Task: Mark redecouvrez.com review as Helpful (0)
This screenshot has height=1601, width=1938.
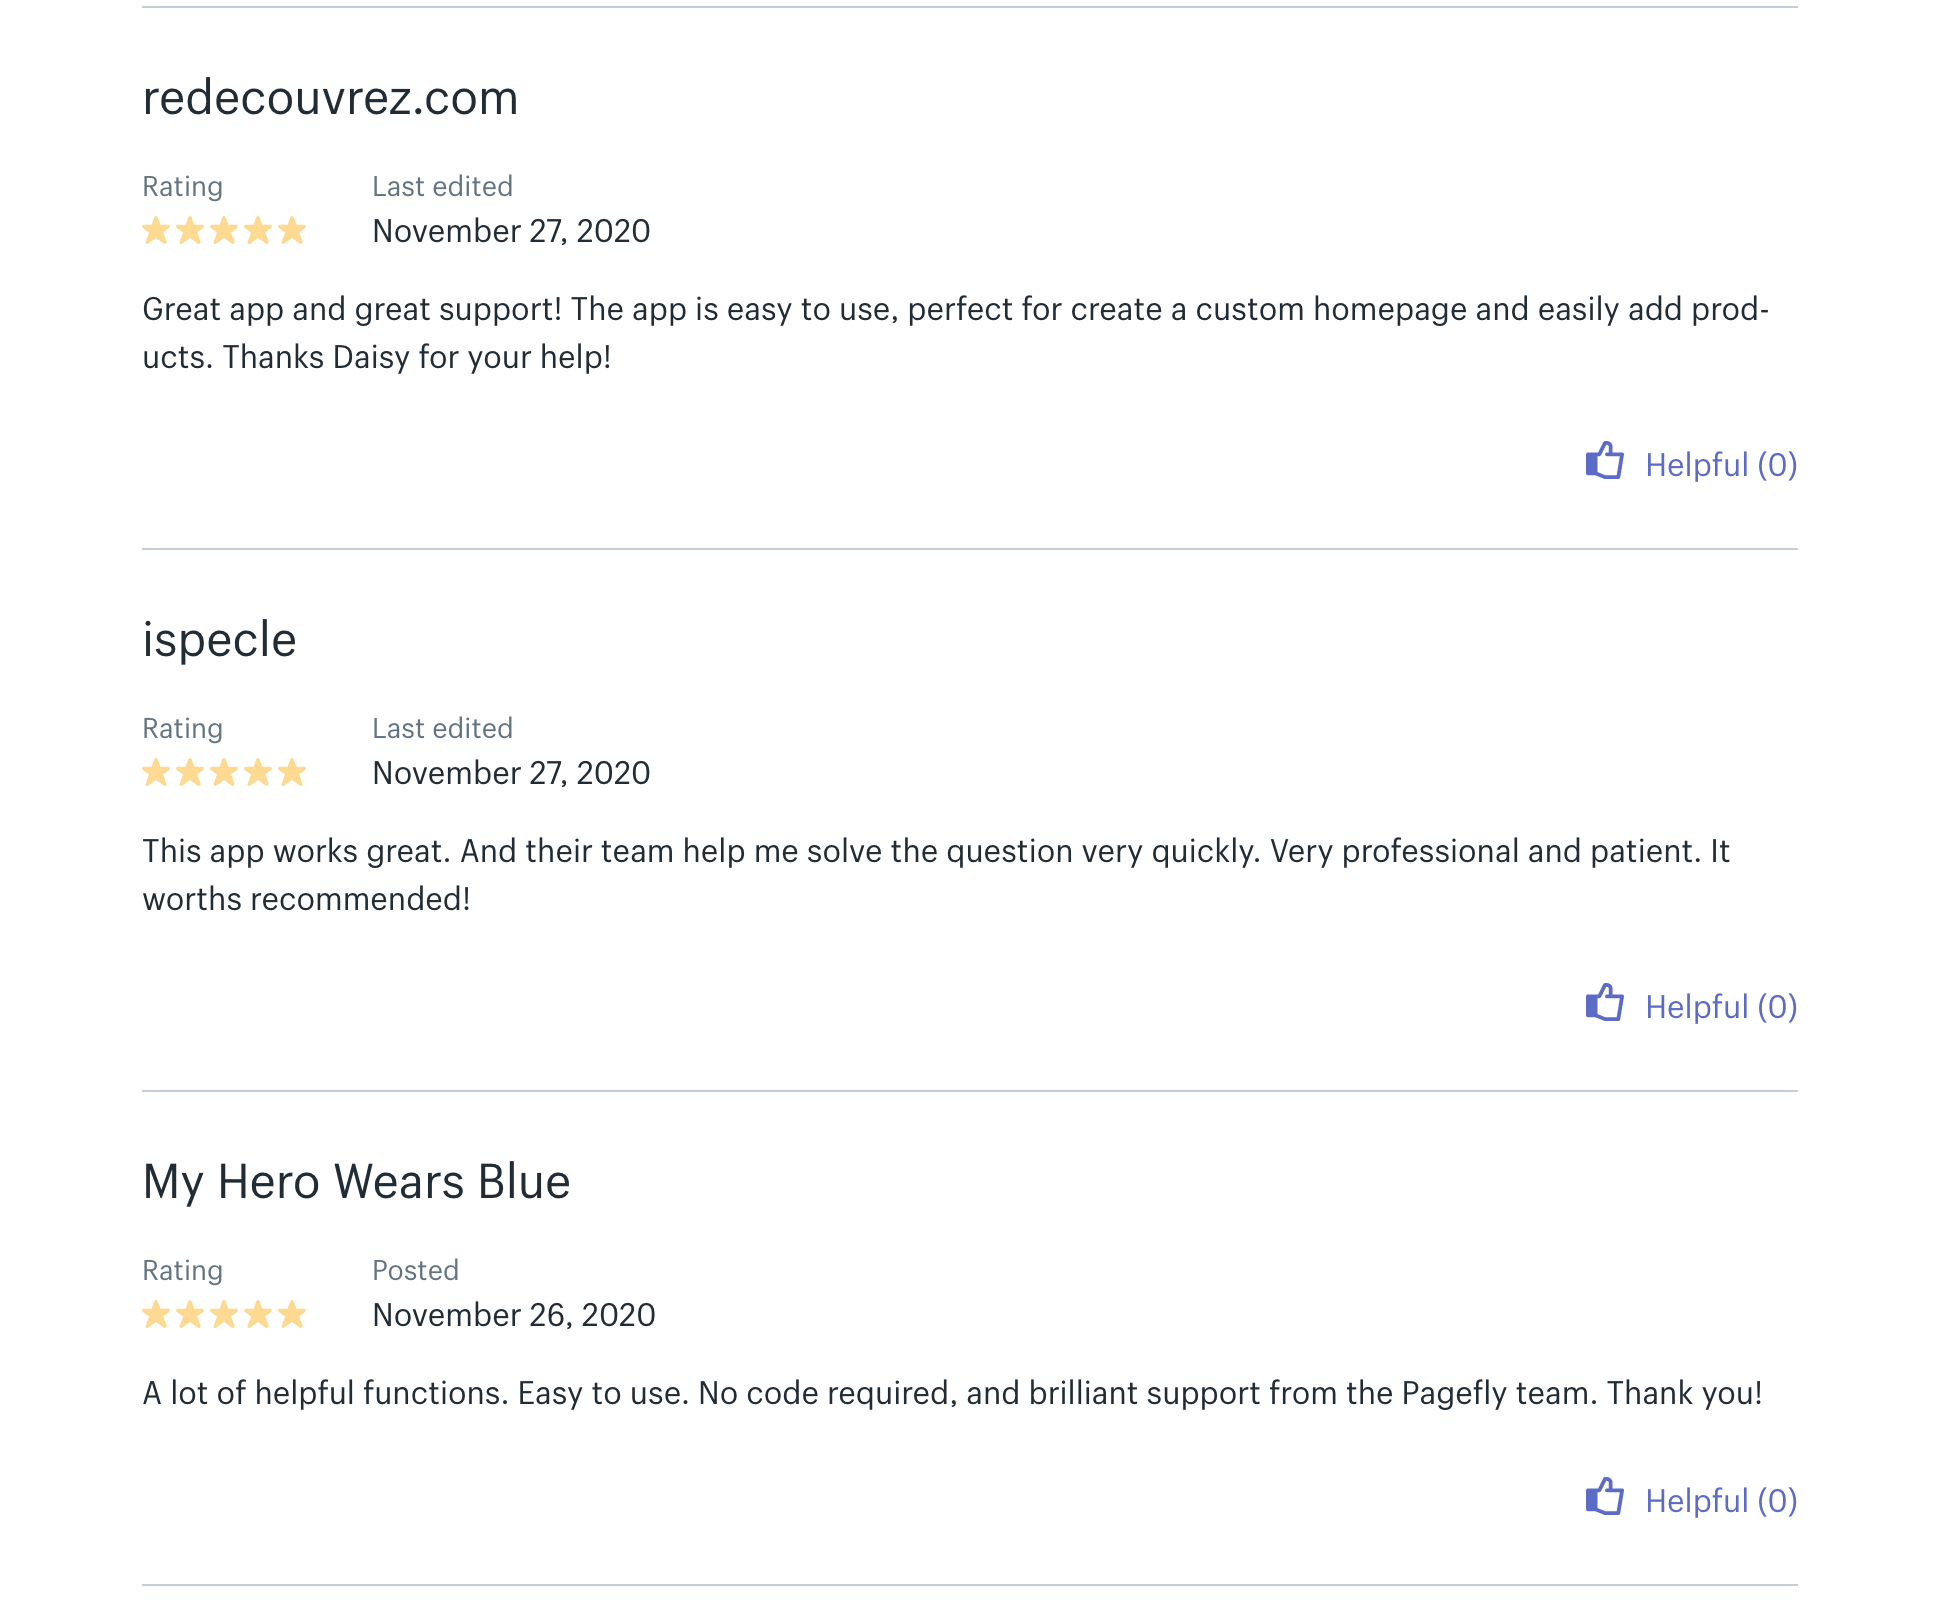Action: click(x=1691, y=464)
